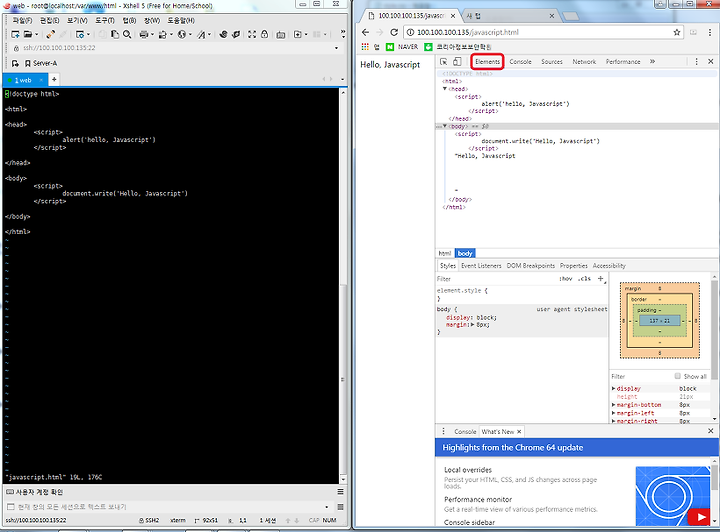This screenshot has width=720, height=532.
Task: Close the What's New drawer tab
Action: (x=519, y=431)
